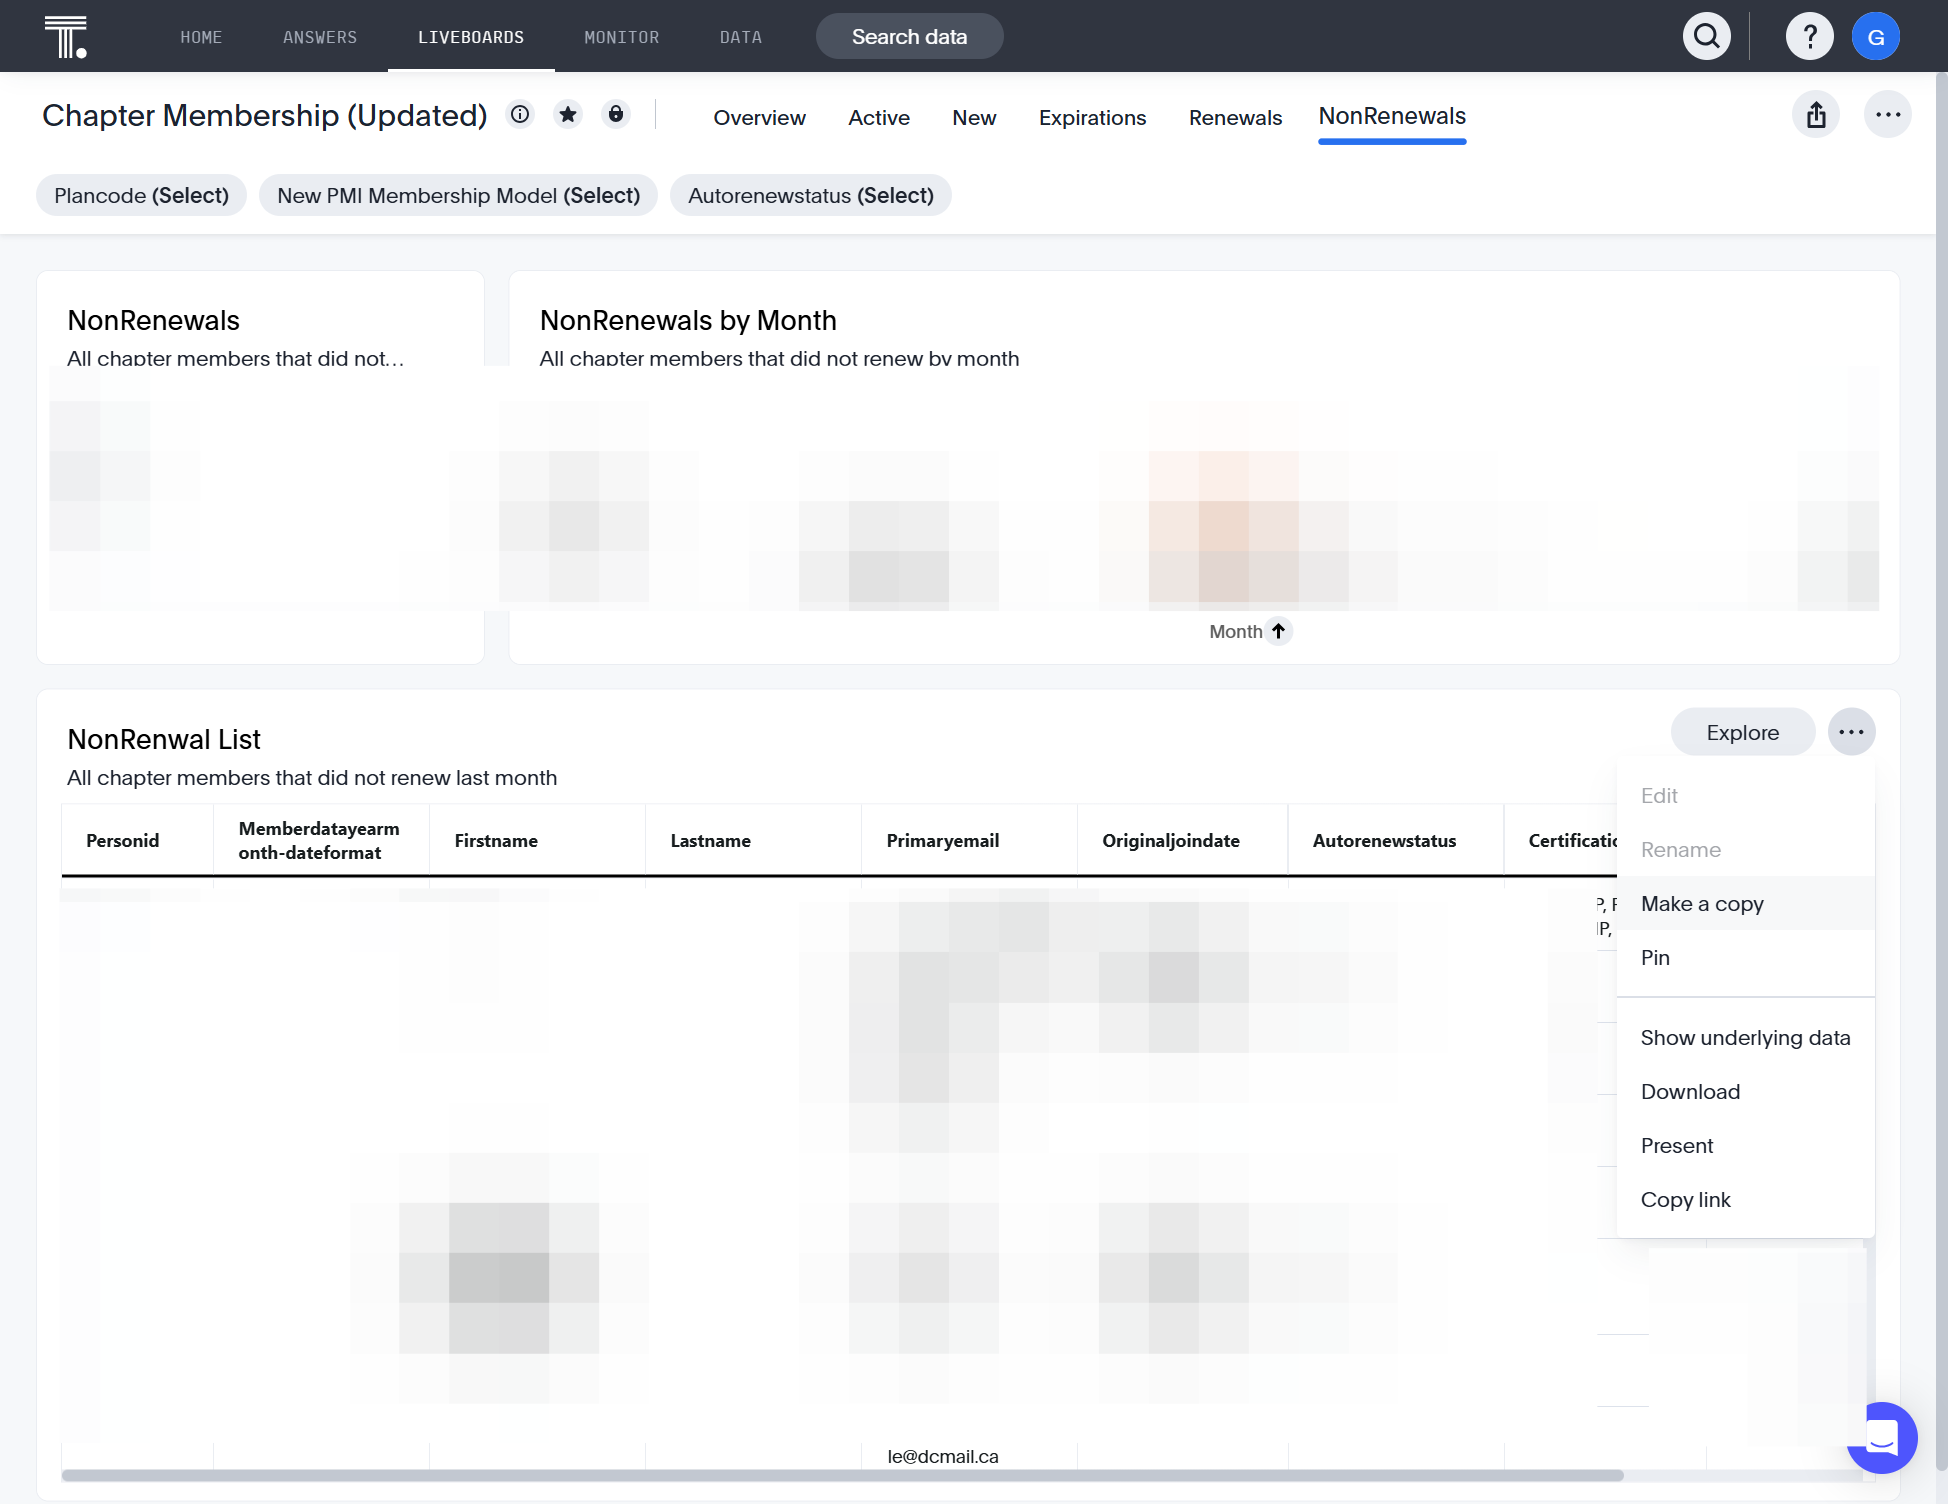Viewport: 1948px width, 1504px height.
Task: Open liveboard more options ellipsis
Action: coord(1888,115)
